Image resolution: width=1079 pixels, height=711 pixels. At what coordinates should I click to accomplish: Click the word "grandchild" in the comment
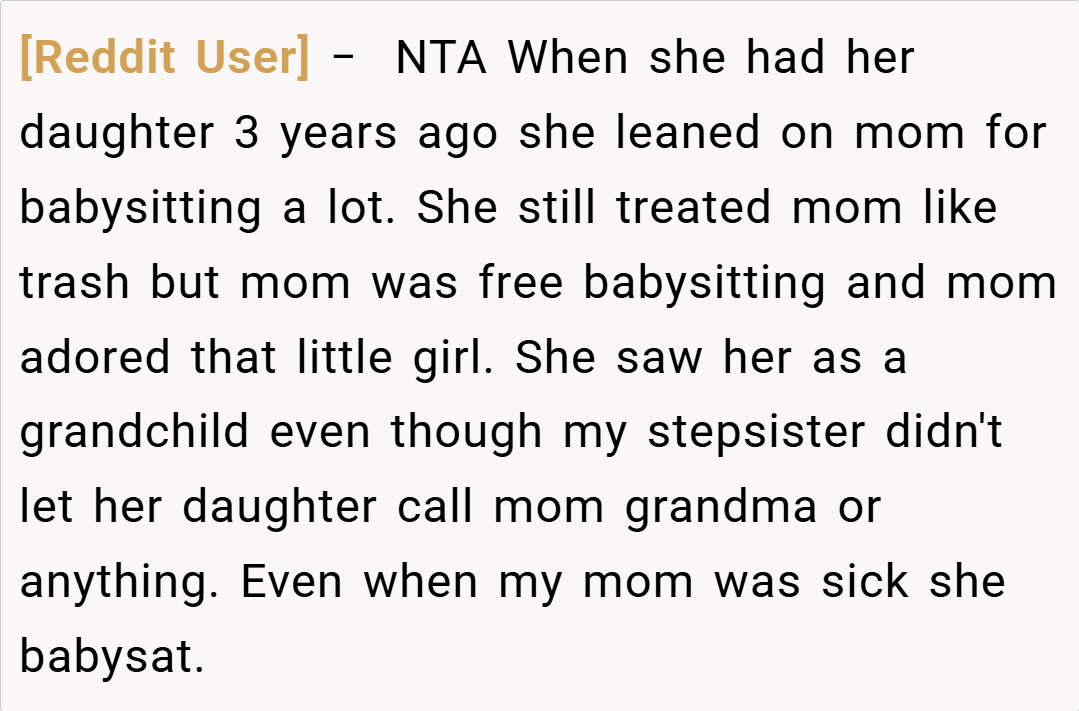135,433
